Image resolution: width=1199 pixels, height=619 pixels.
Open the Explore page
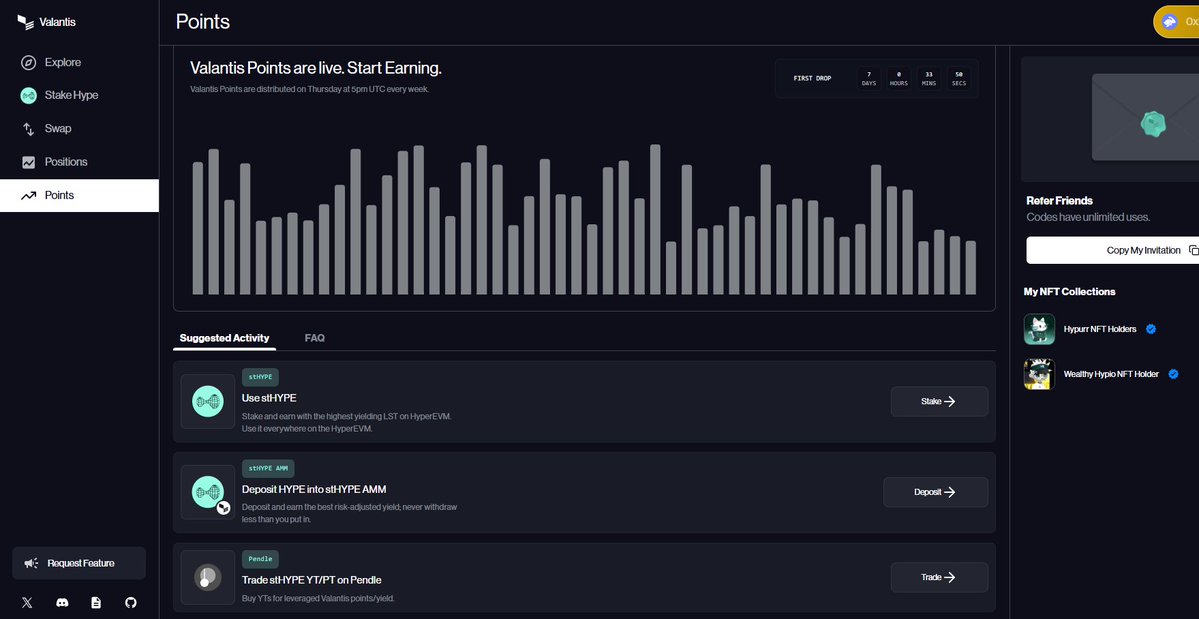pos(80,63)
